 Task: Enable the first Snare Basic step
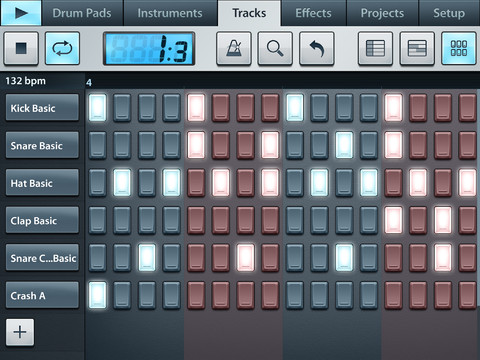(97, 145)
